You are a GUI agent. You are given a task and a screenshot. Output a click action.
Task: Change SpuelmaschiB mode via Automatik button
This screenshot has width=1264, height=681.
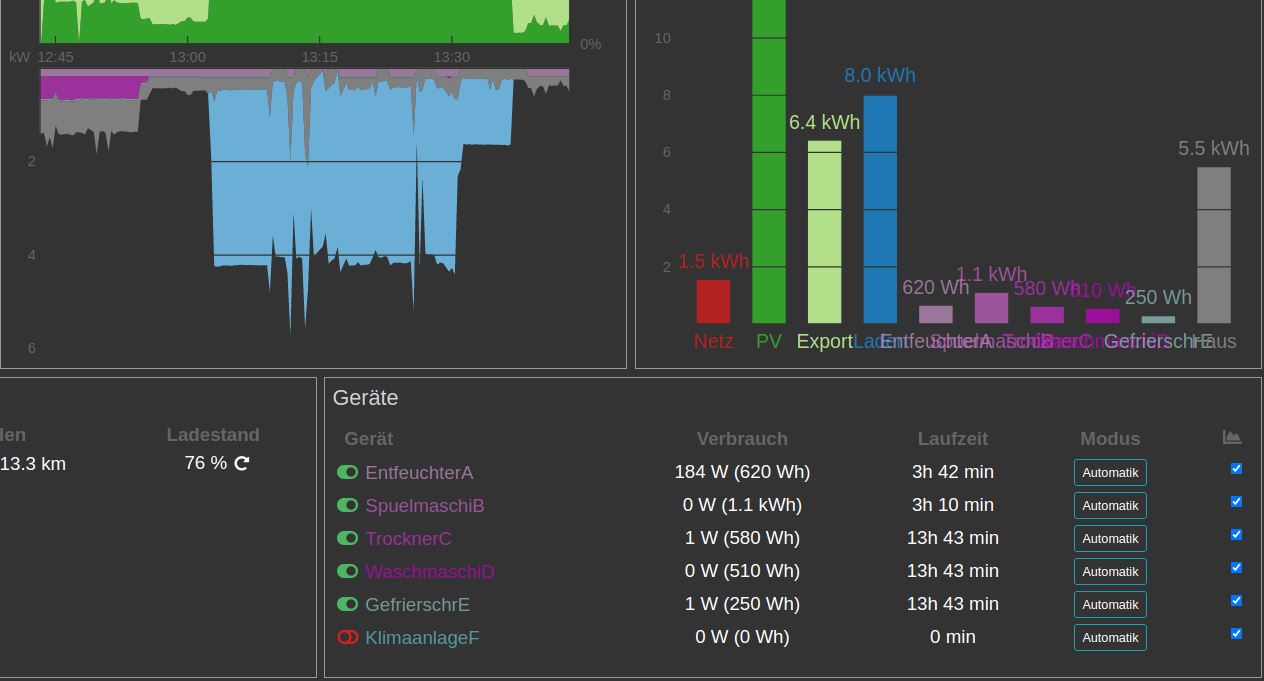(1110, 505)
